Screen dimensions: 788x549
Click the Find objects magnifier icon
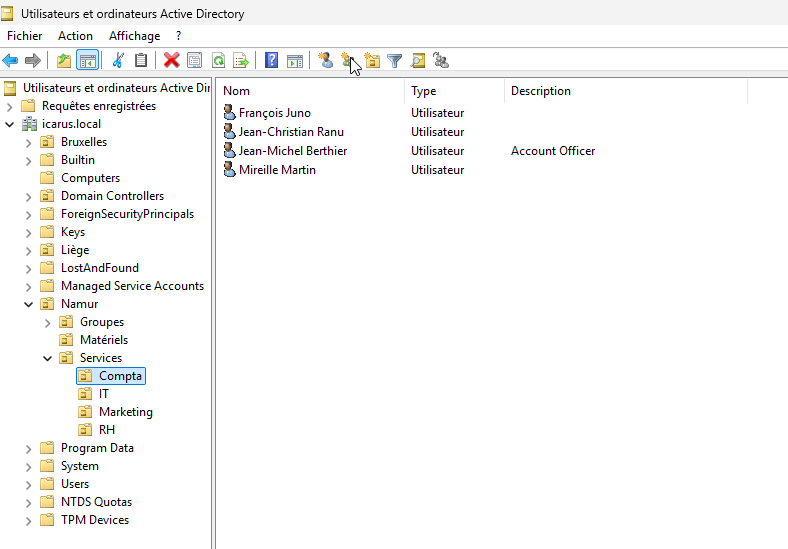(x=418, y=61)
